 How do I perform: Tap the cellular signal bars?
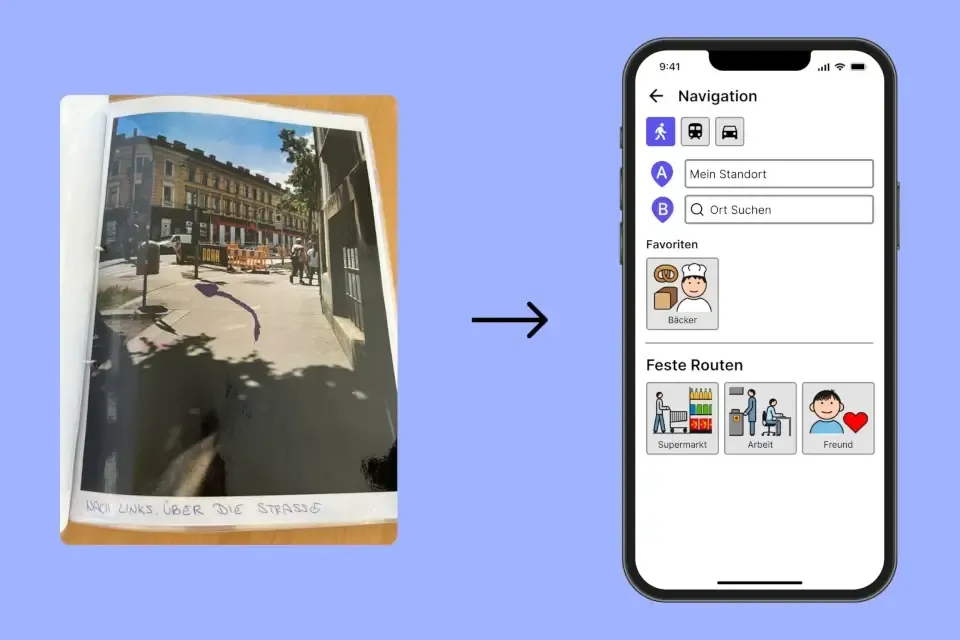[x=823, y=67]
